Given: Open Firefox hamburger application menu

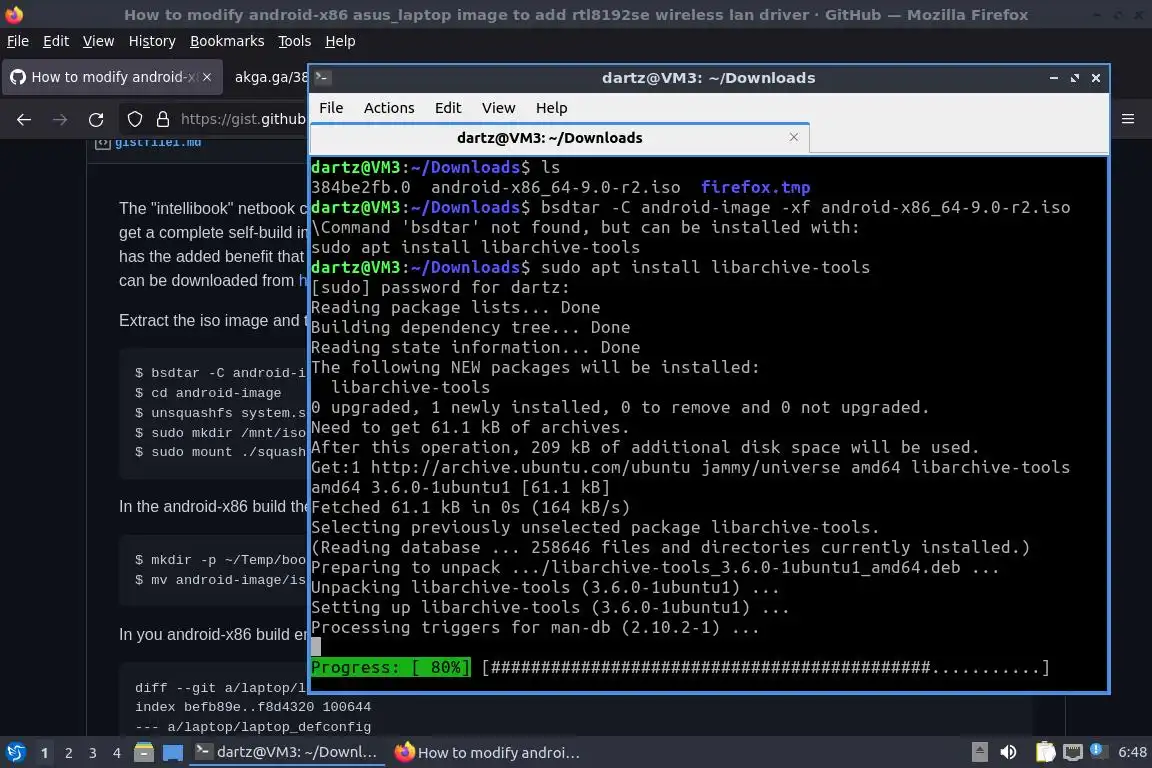Looking at the screenshot, I should (x=1128, y=119).
